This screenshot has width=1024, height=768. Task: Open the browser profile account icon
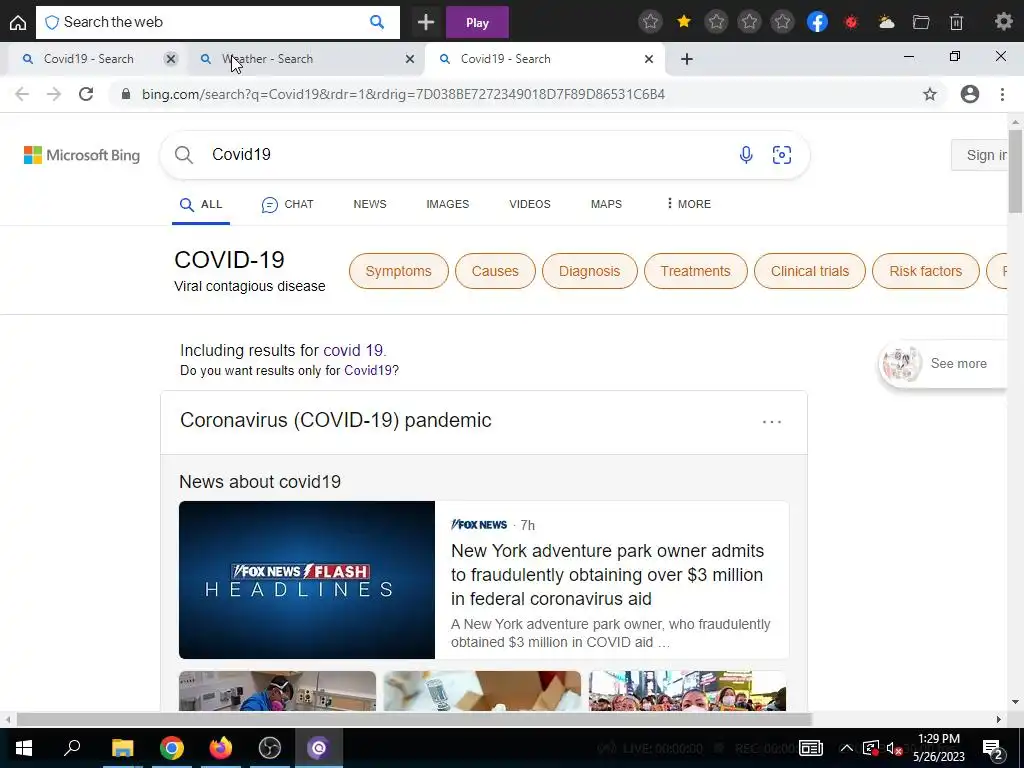pyautogui.click(x=970, y=94)
